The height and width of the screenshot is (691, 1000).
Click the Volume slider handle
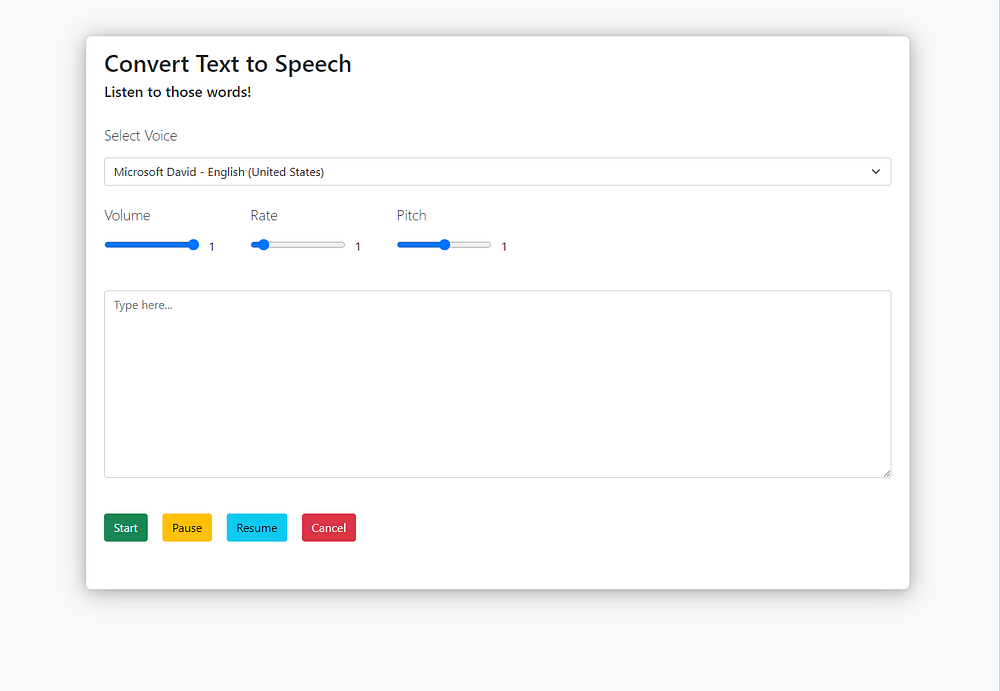click(x=193, y=245)
